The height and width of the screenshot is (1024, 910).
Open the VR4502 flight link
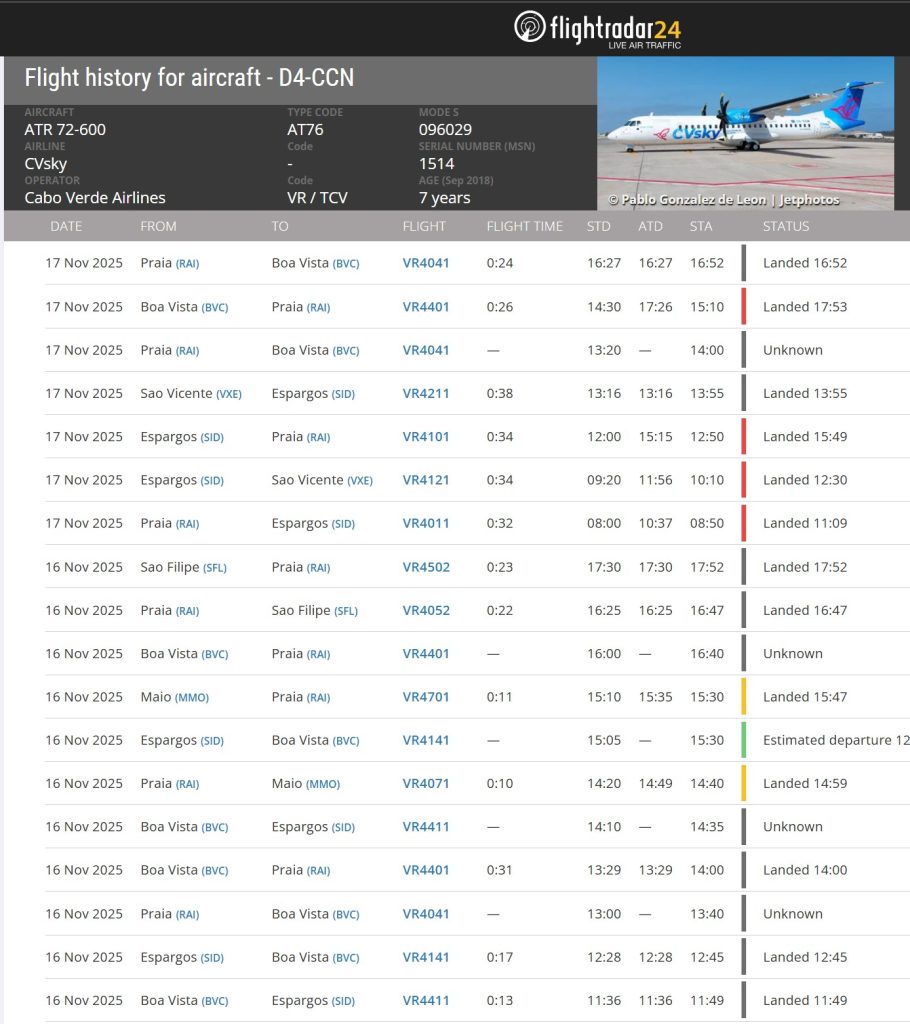[x=426, y=567]
